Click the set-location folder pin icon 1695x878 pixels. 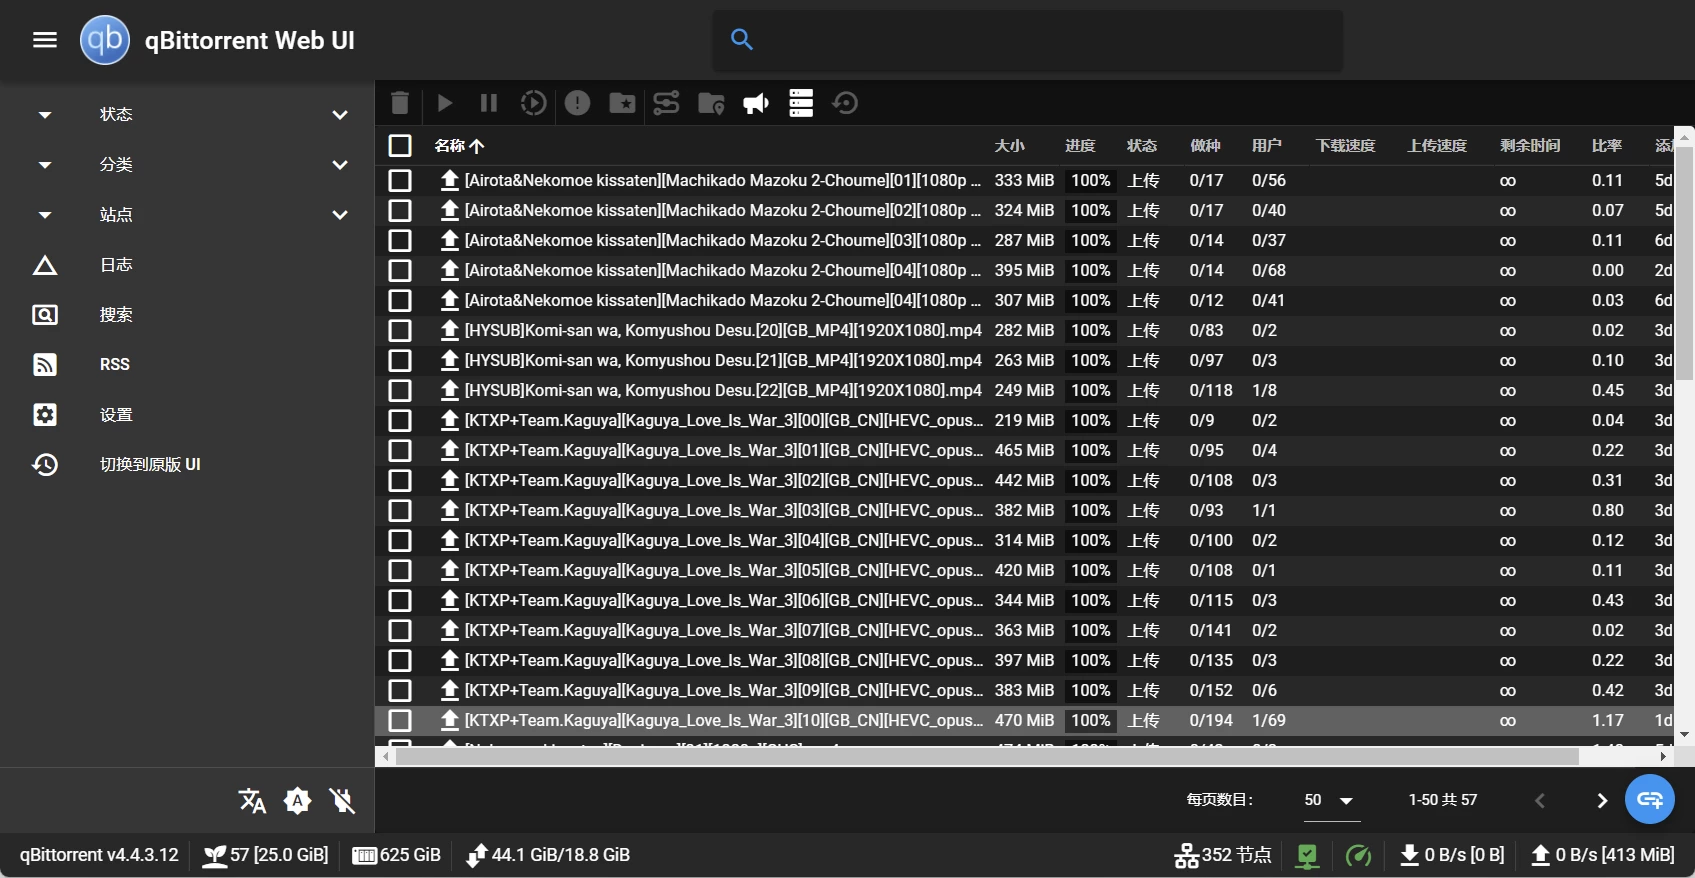(711, 103)
